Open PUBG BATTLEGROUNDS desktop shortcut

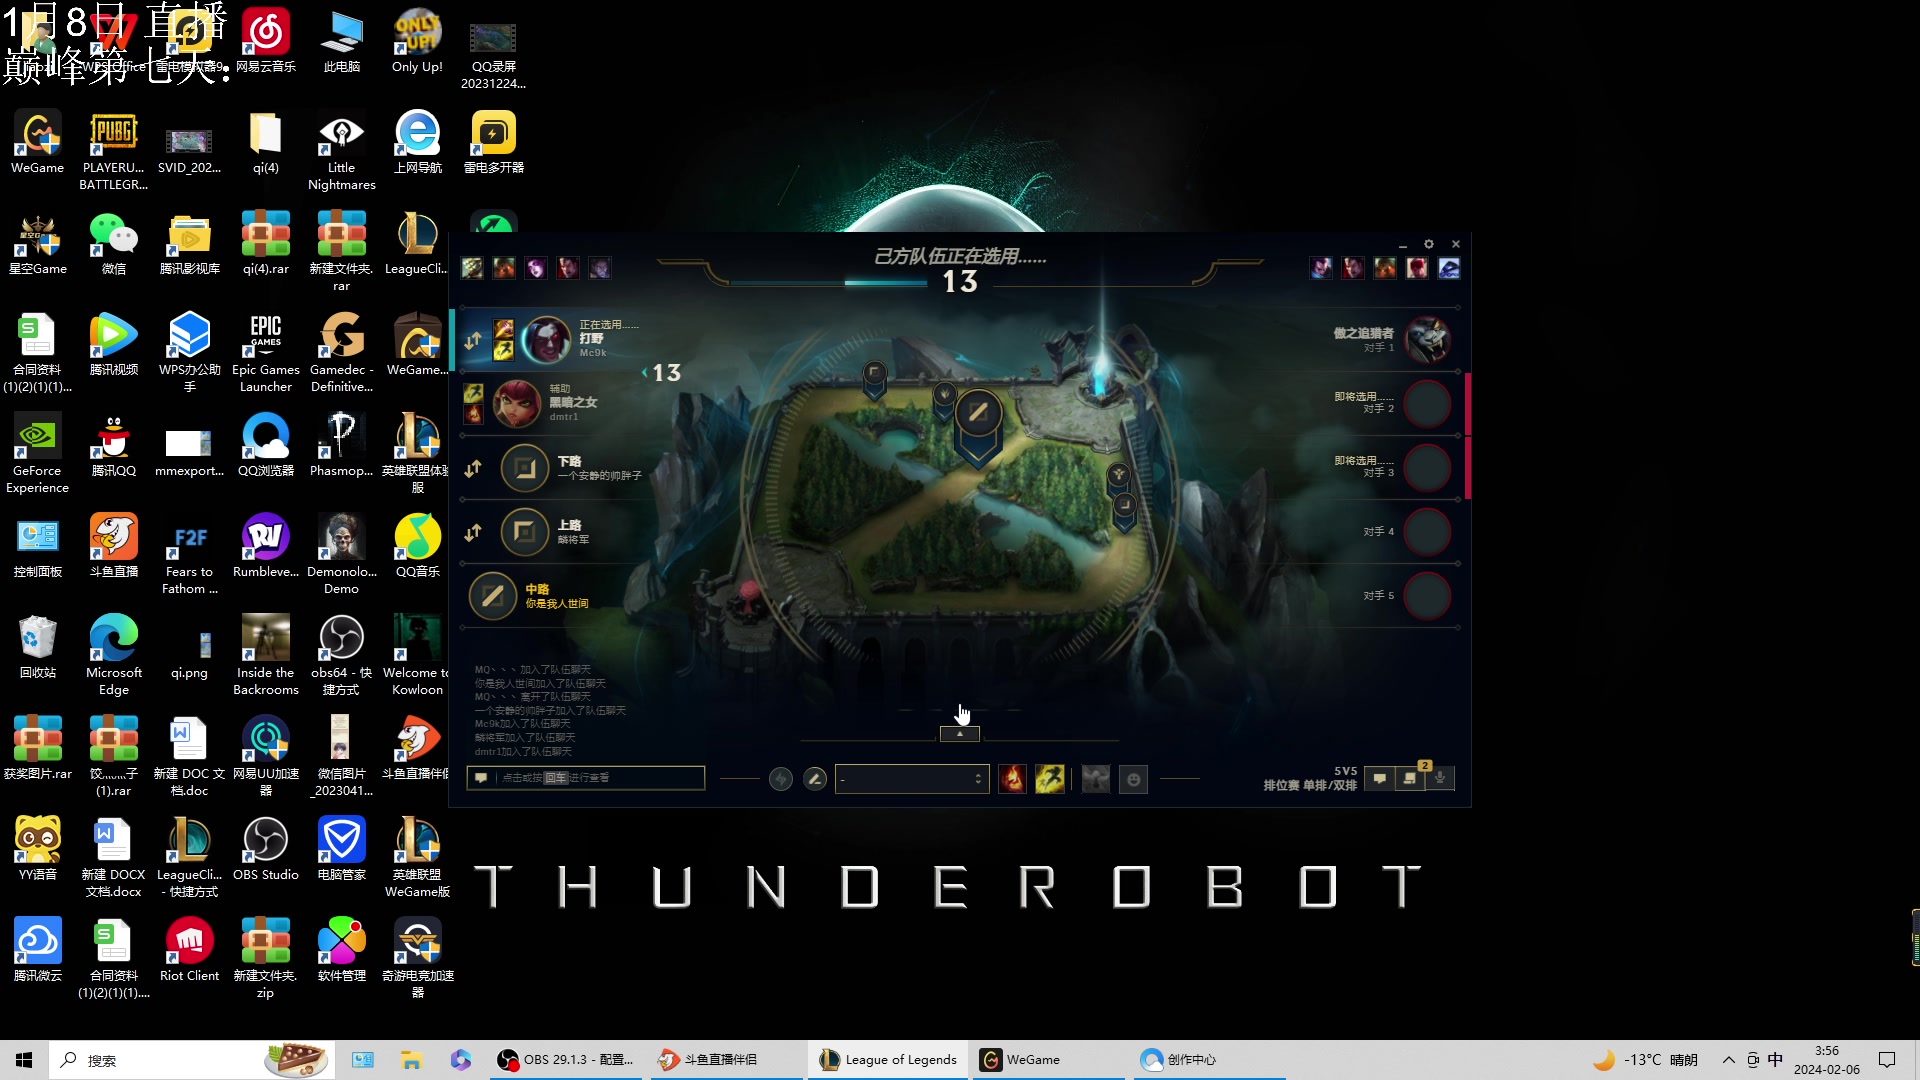click(x=113, y=150)
